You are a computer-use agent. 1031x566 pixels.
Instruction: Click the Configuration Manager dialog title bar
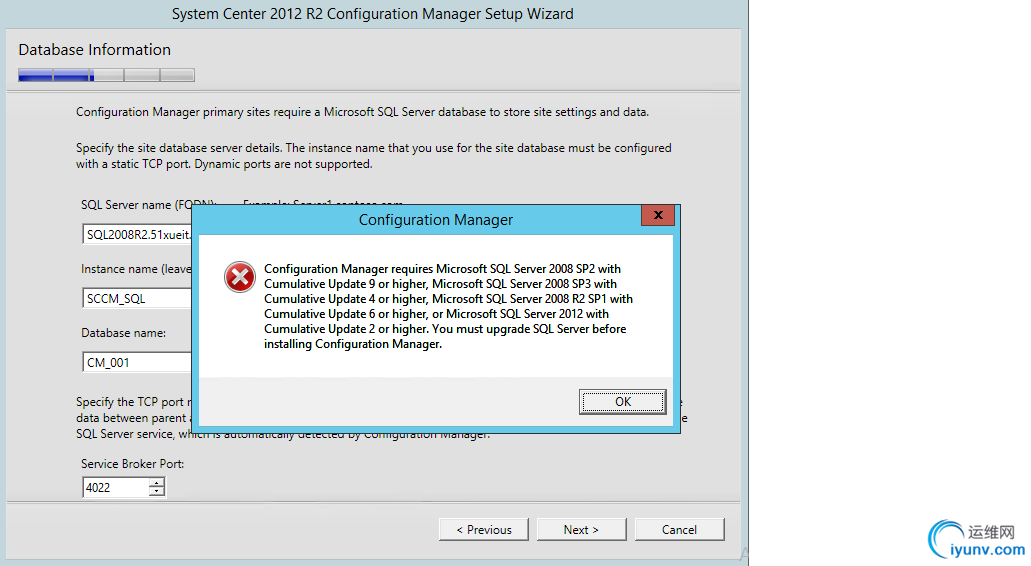(x=435, y=220)
